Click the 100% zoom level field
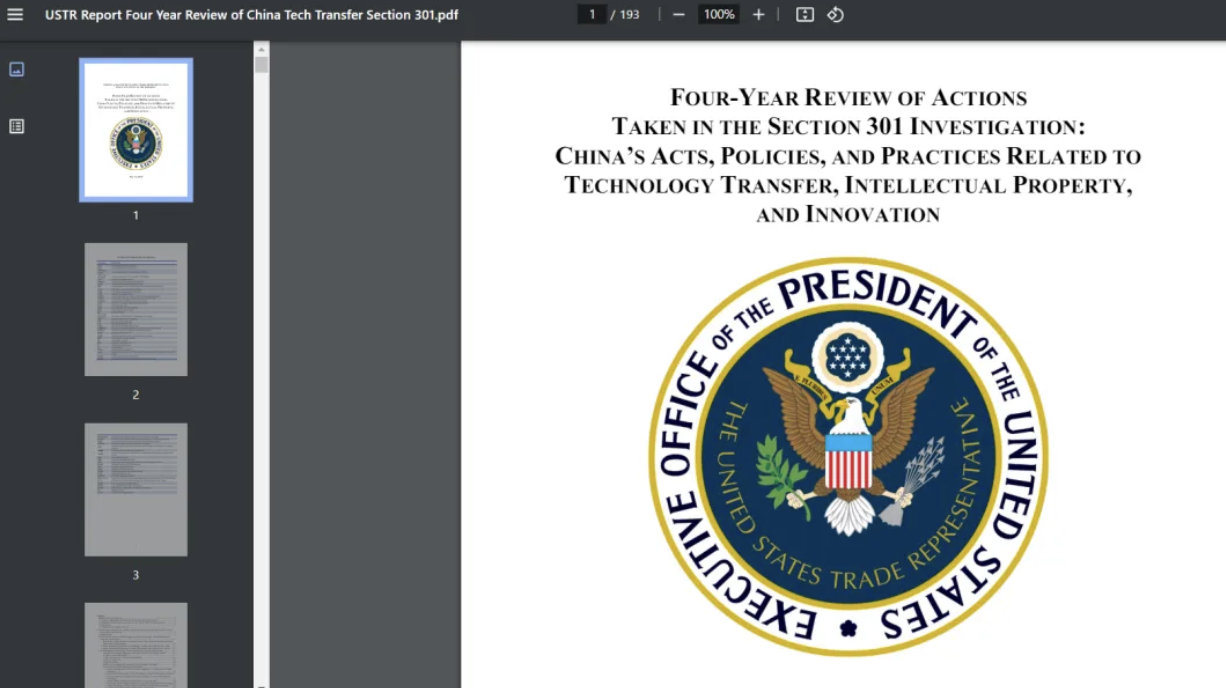 tap(718, 14)
